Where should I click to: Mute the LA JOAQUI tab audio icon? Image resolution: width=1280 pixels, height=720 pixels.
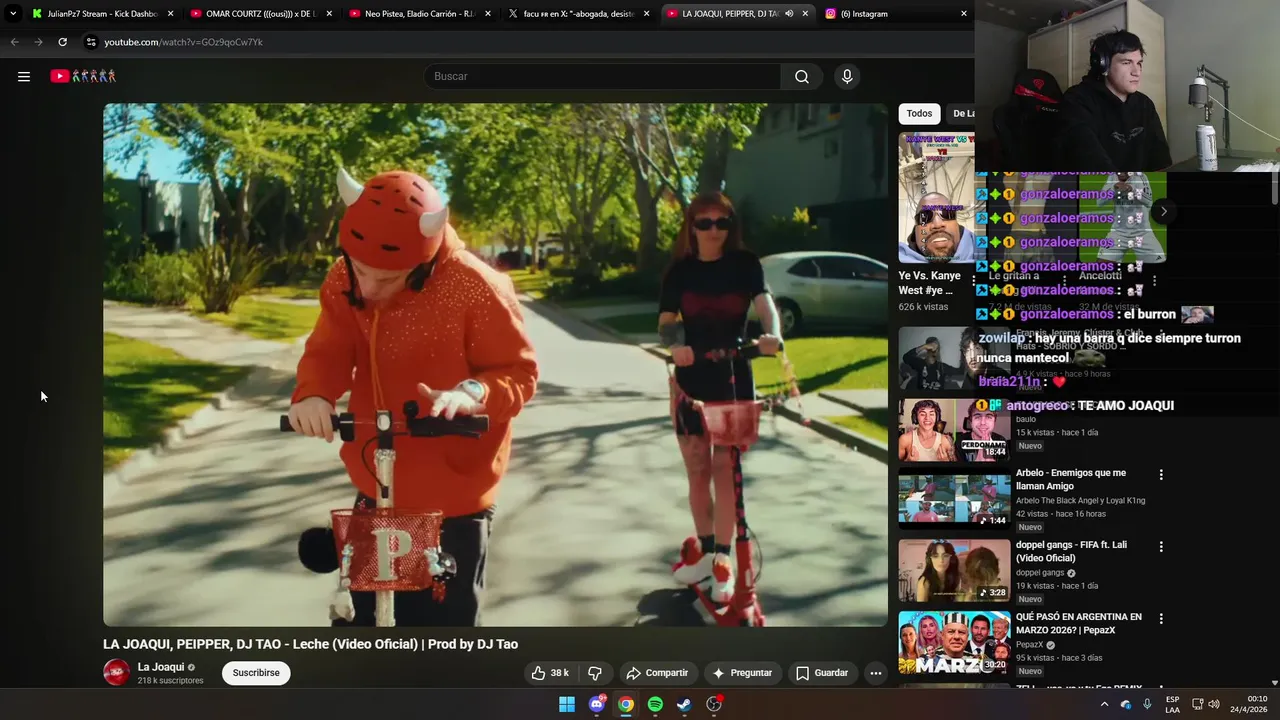pyautogui.click(x=789, y=14)
